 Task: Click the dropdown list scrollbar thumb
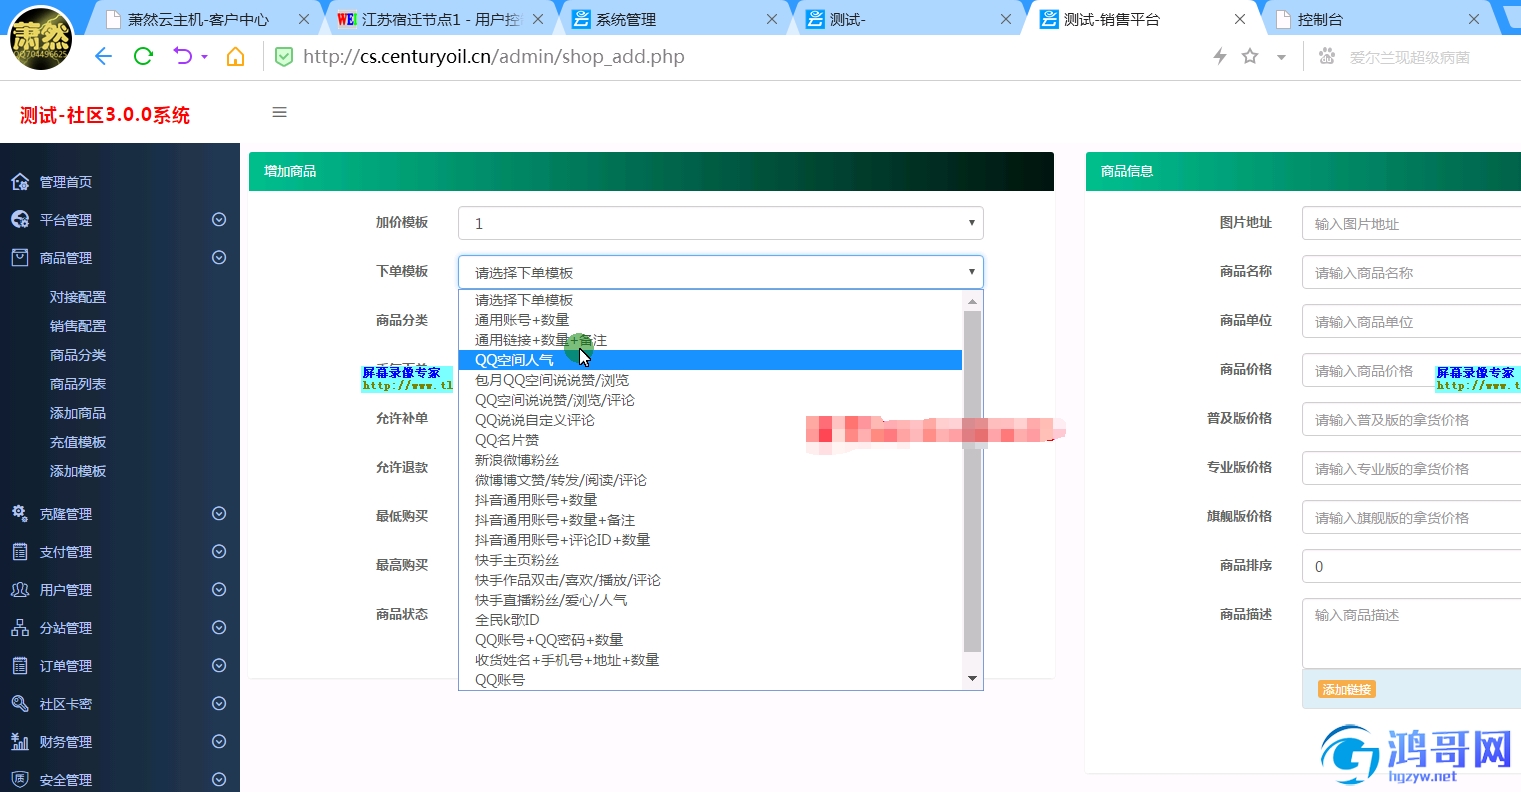click(x=972, y=481)
